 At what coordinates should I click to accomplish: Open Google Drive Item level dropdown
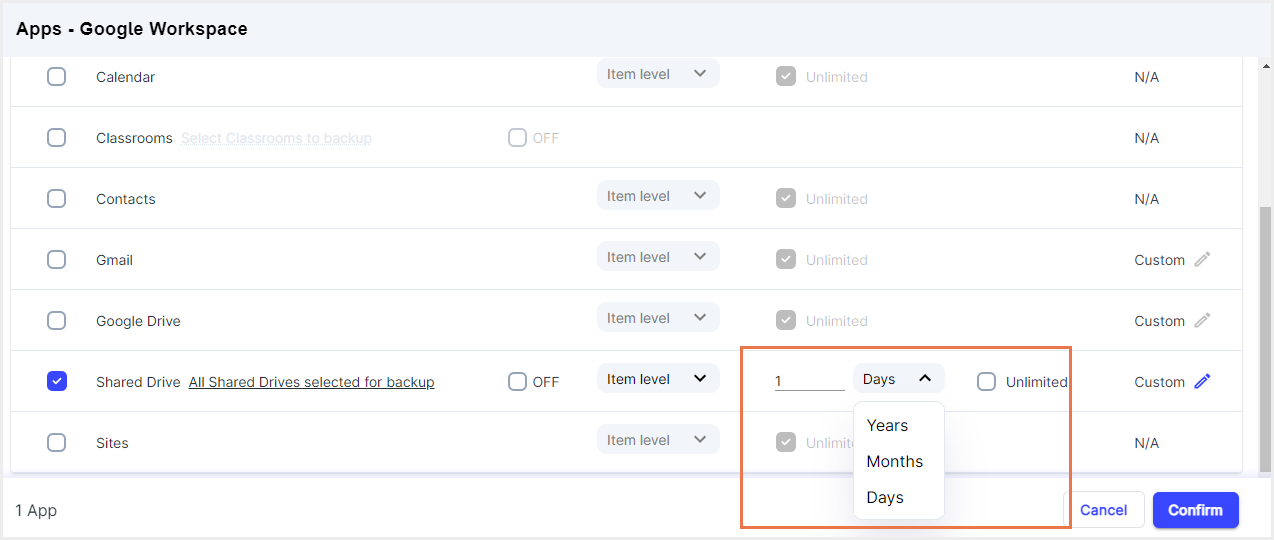point(657,318)
